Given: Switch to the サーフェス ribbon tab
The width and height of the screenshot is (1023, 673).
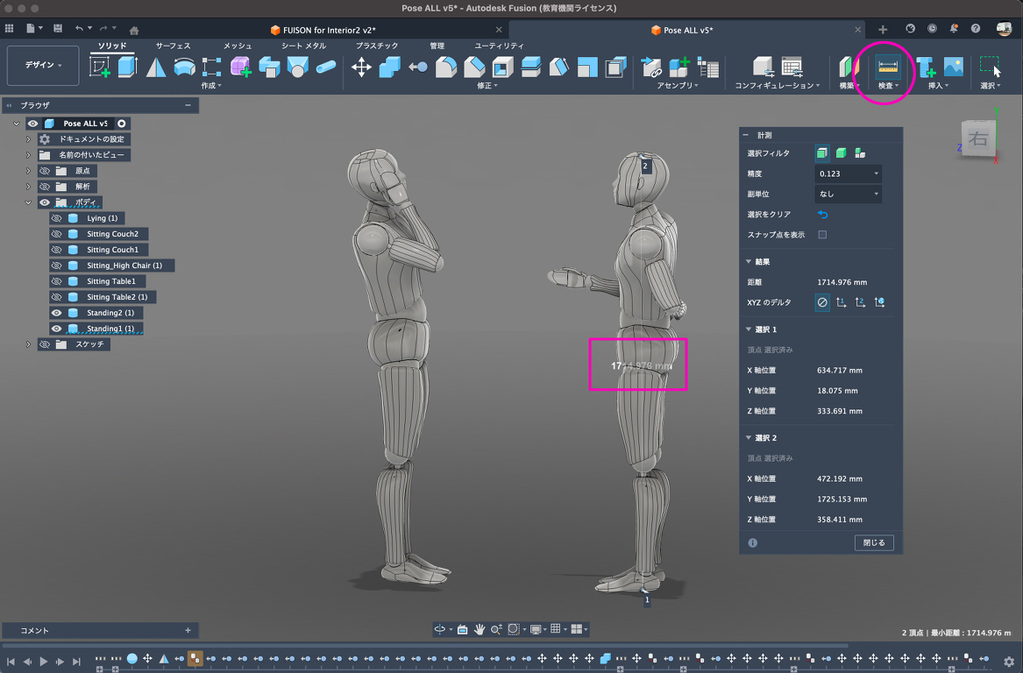Looking at the screenshot, I should pos(172,46).
